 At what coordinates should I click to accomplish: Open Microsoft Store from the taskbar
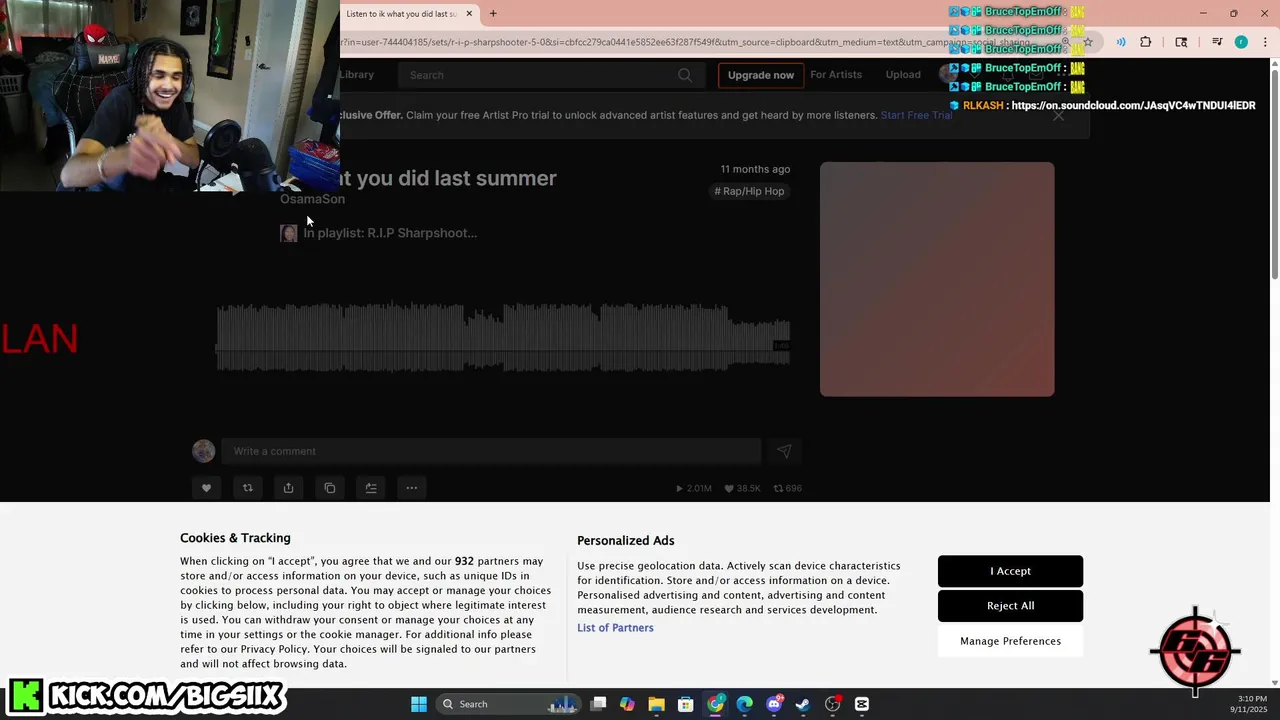pyautogui.click(x=686, y=704)
